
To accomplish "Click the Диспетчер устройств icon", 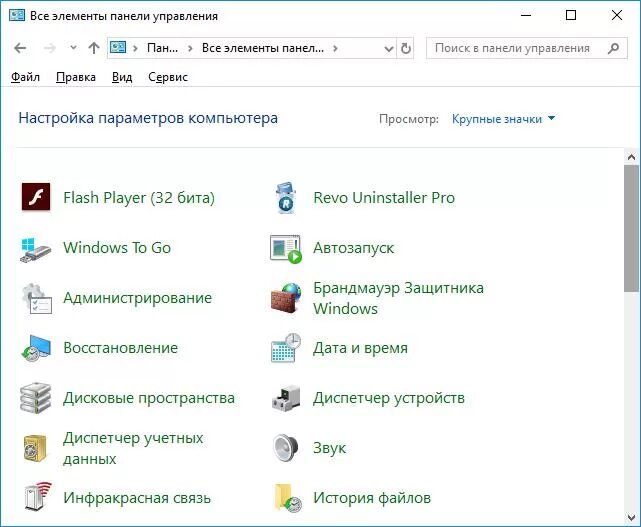I will coord(286,398).
